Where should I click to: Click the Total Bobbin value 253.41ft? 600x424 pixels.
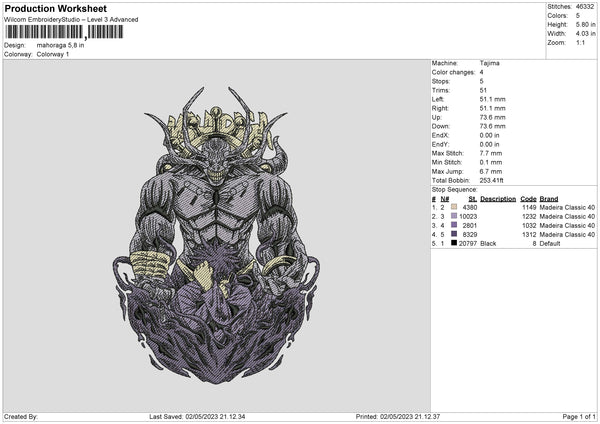click(491, 180)
